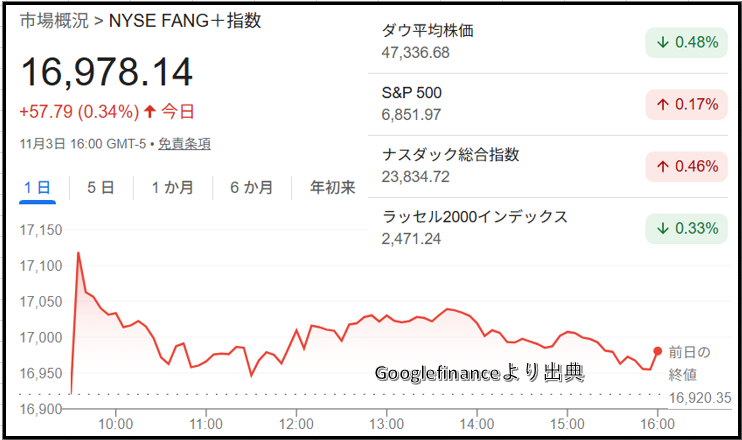This screenshot has width=742, height=440.
Task: Click the 市場概況 breadcrumb link
Action: [x=48, y=21]
